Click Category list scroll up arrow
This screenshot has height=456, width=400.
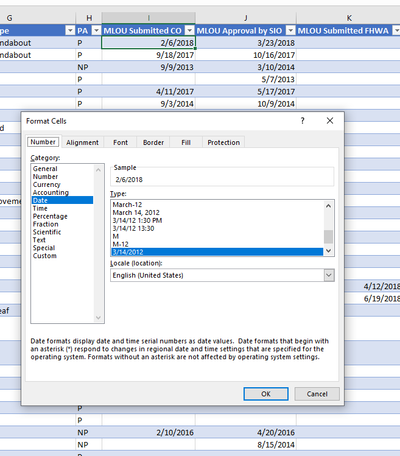point(98,170)
